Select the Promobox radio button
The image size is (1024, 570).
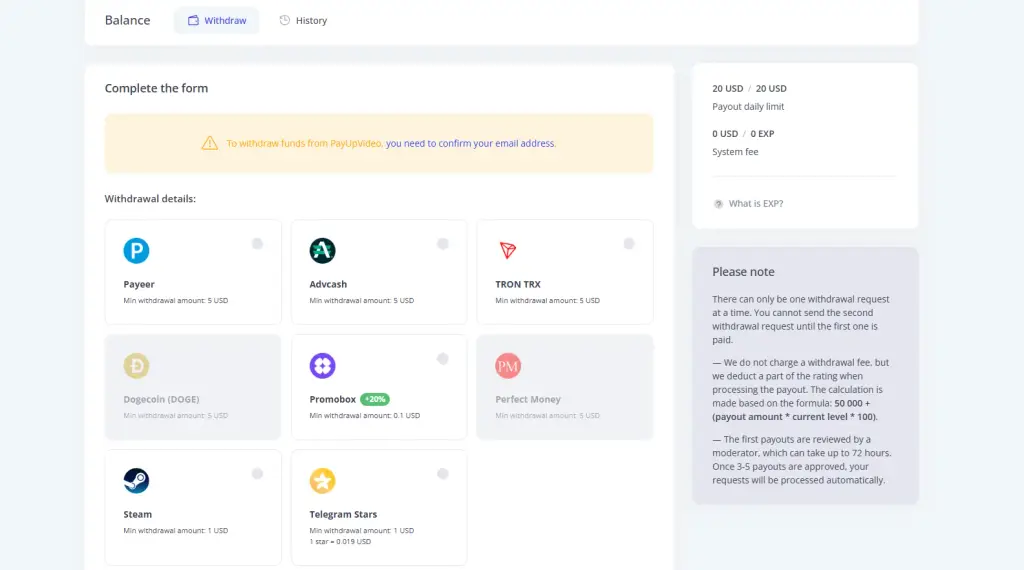(443, 358)
